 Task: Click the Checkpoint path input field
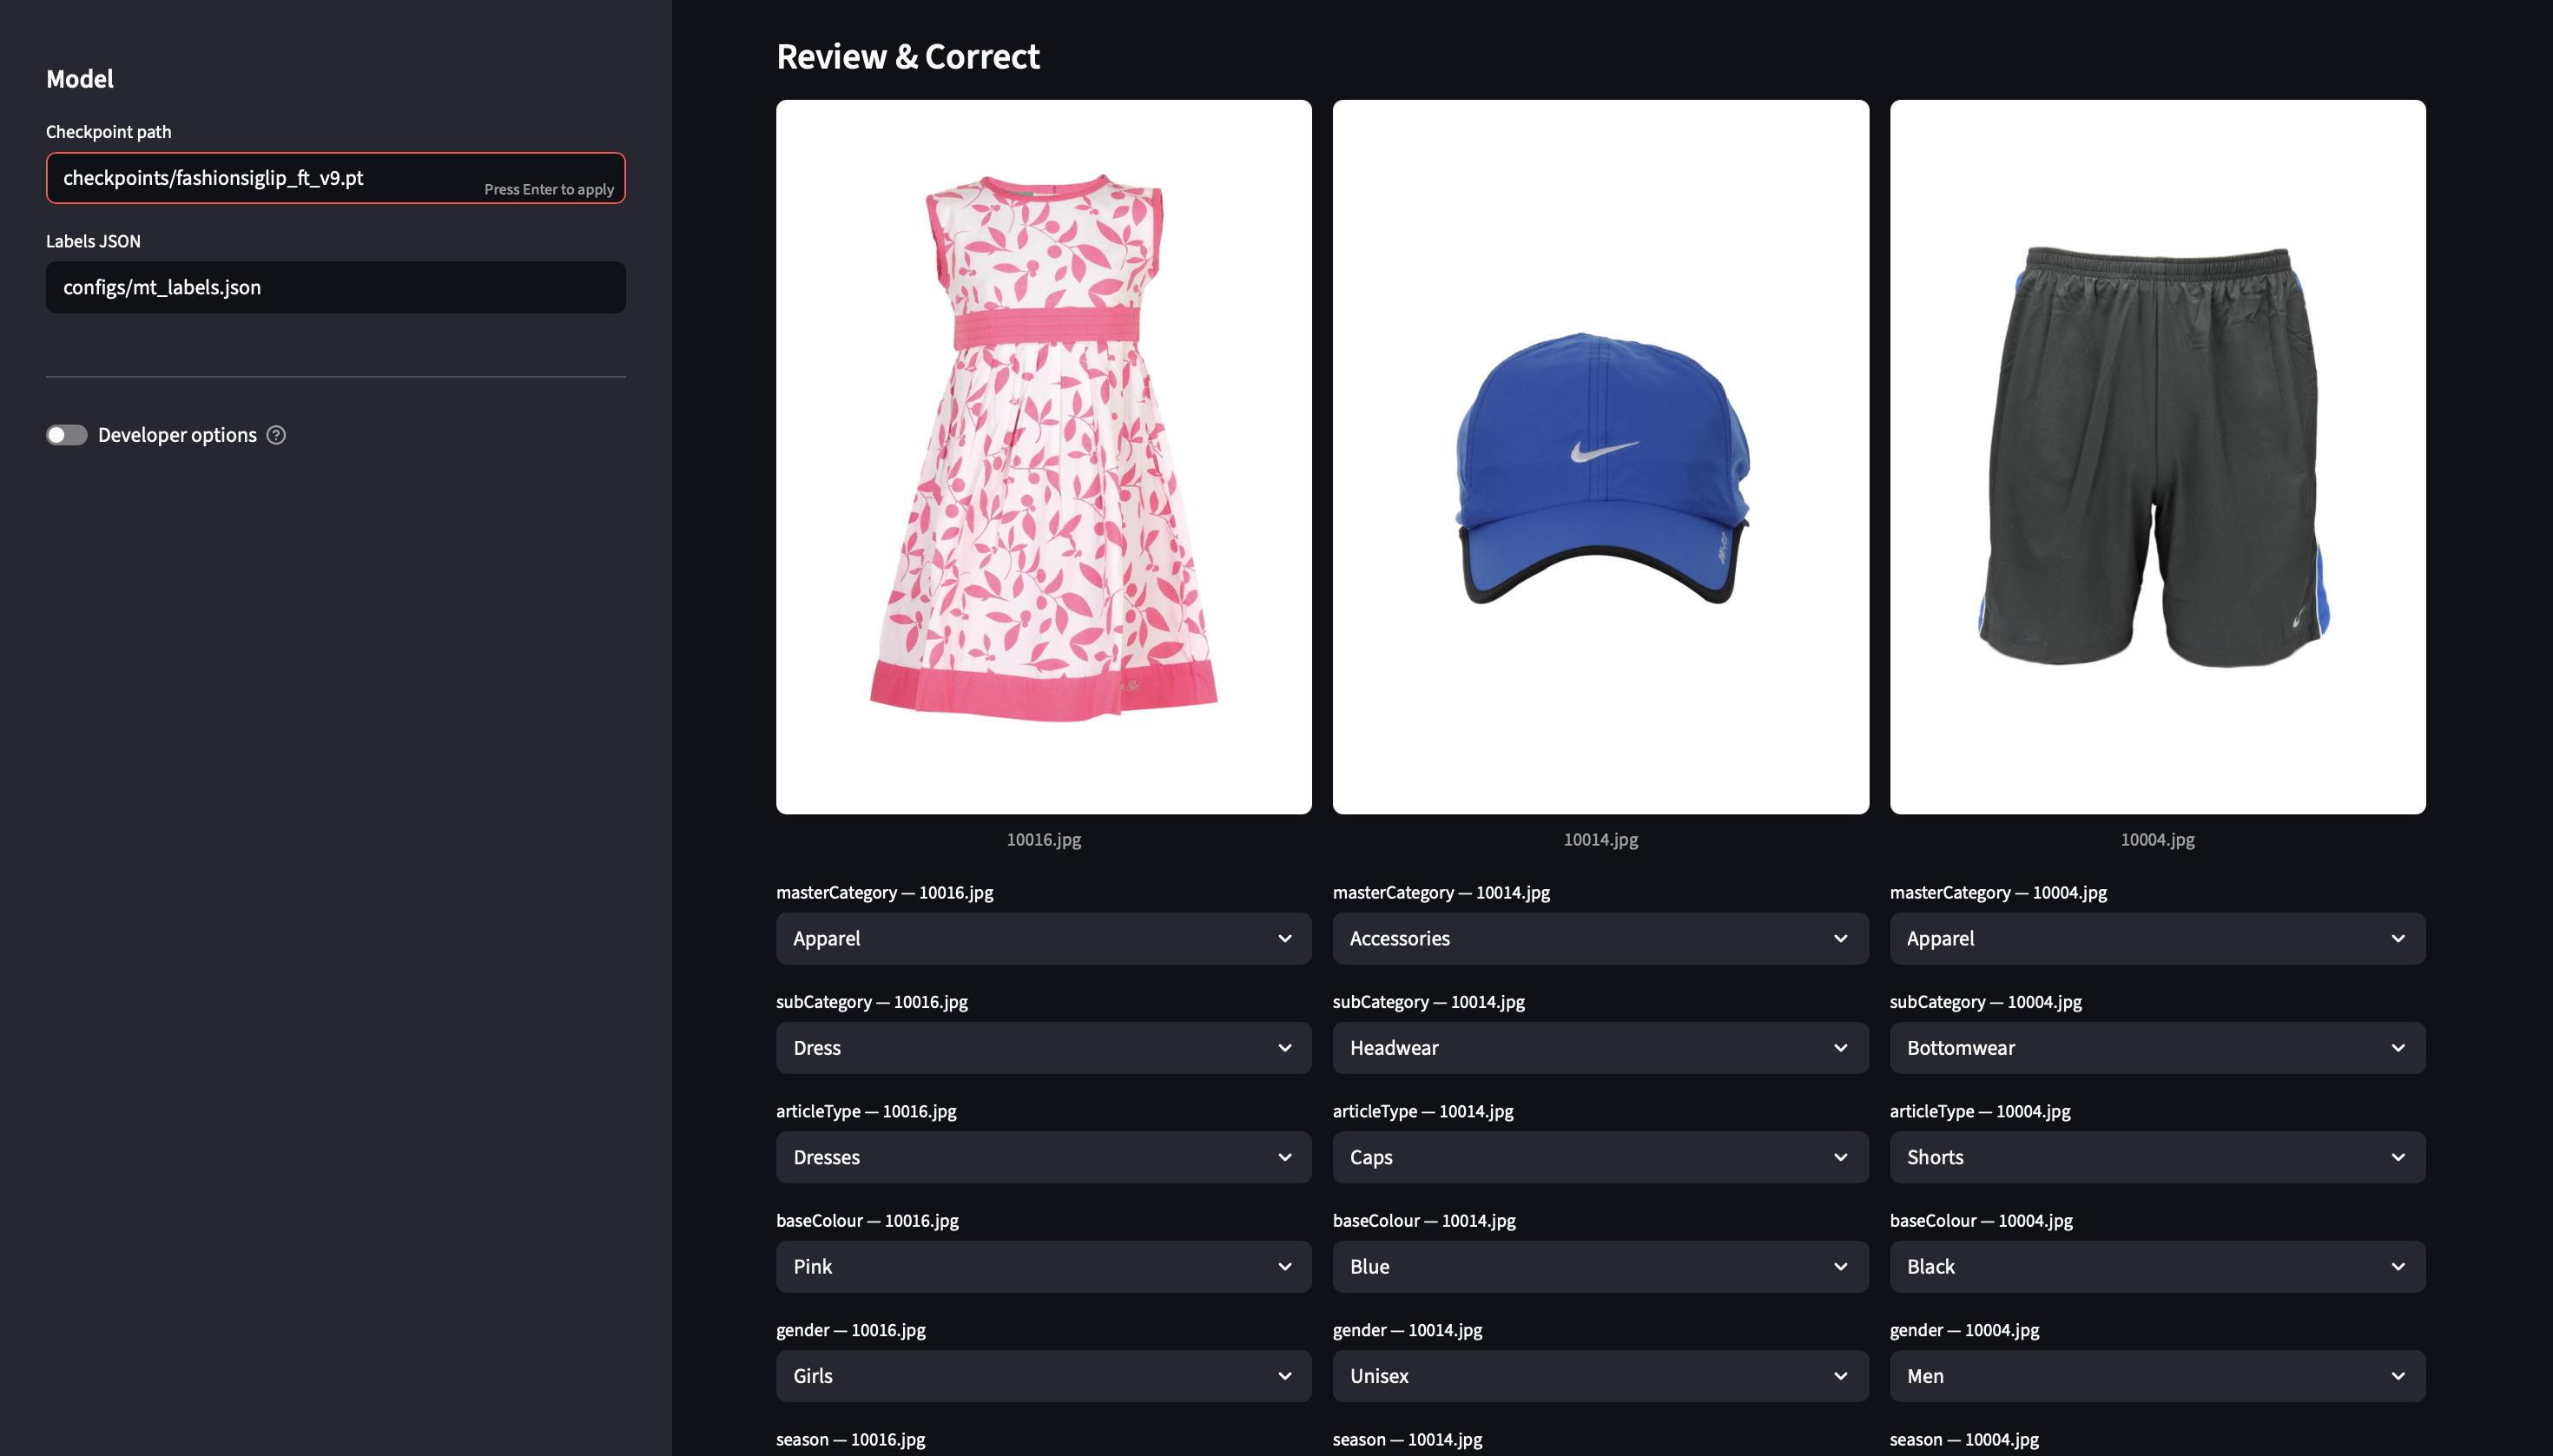[x=336, y=178]
